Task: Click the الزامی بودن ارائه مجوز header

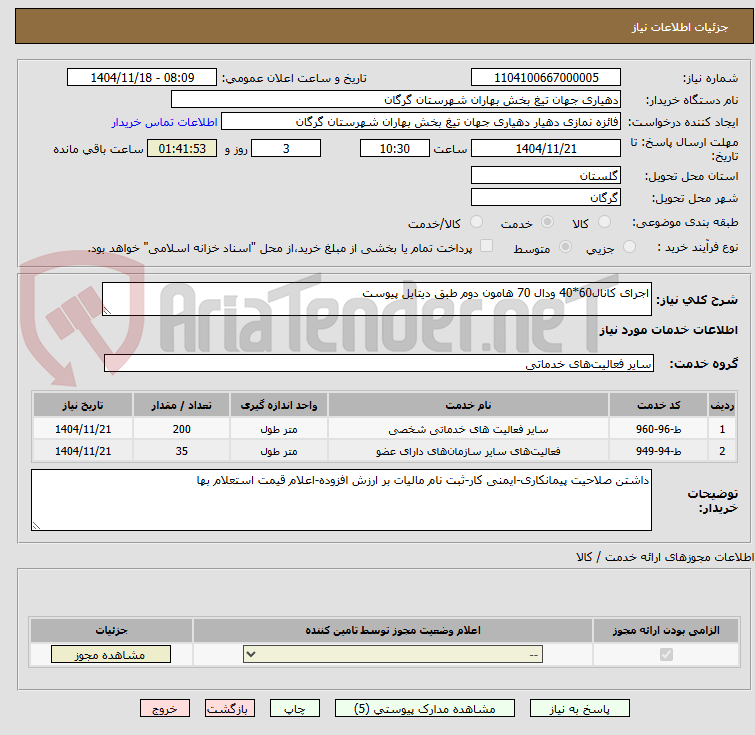Action: (666, 630)
